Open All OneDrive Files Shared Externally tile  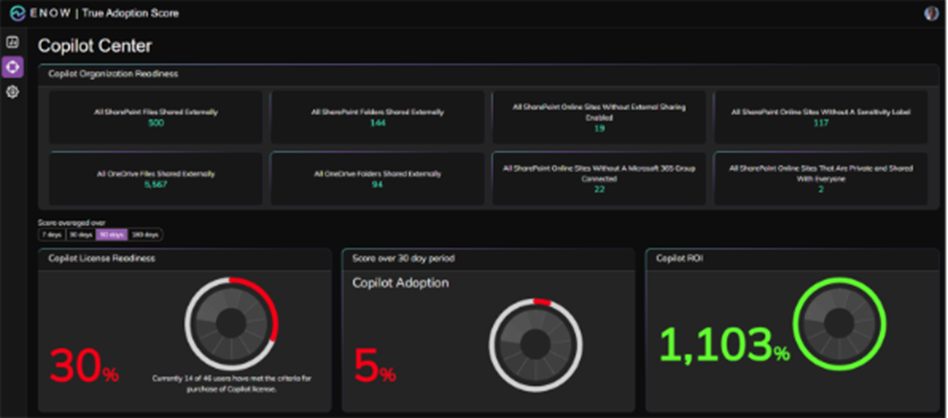(x=155, y=179)
